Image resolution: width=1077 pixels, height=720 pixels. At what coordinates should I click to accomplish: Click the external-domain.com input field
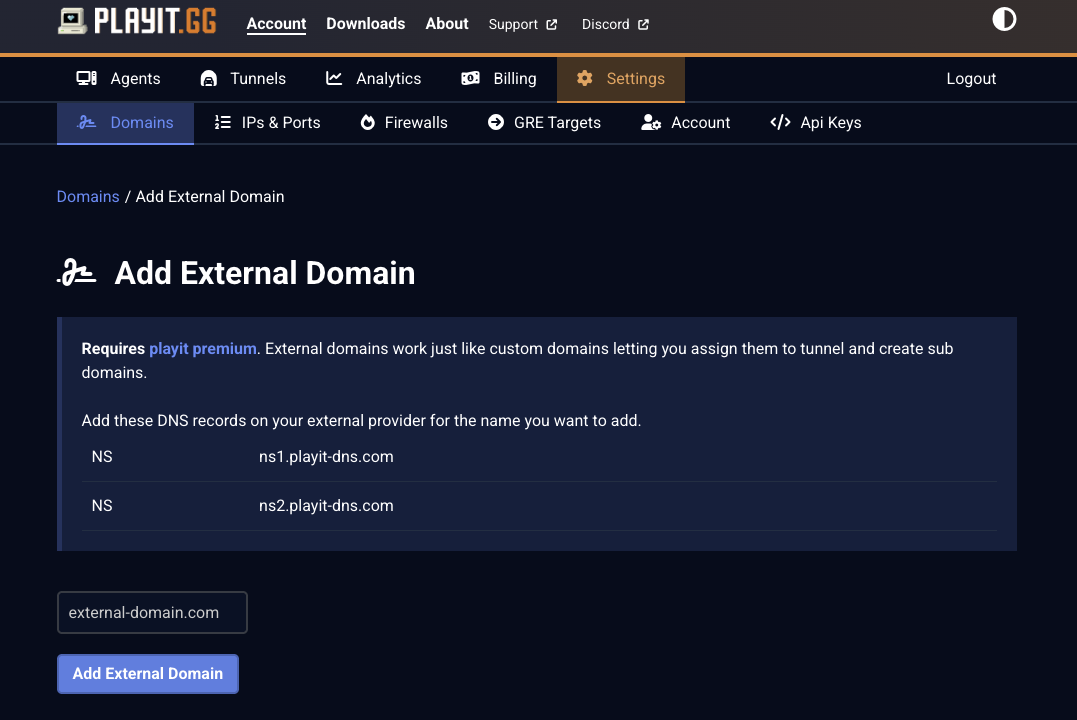152,612
